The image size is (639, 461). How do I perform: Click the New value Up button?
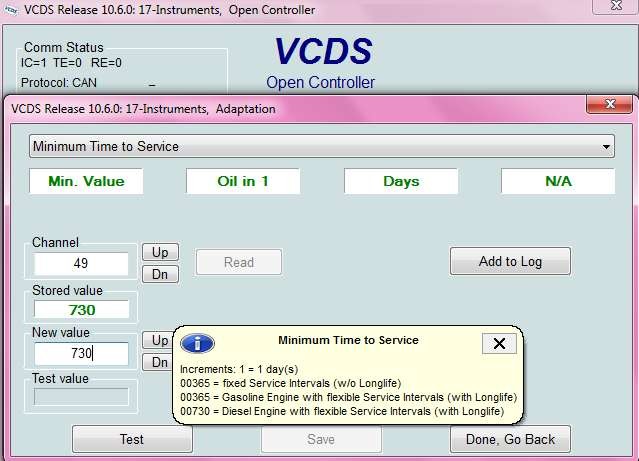coord(158,340)
